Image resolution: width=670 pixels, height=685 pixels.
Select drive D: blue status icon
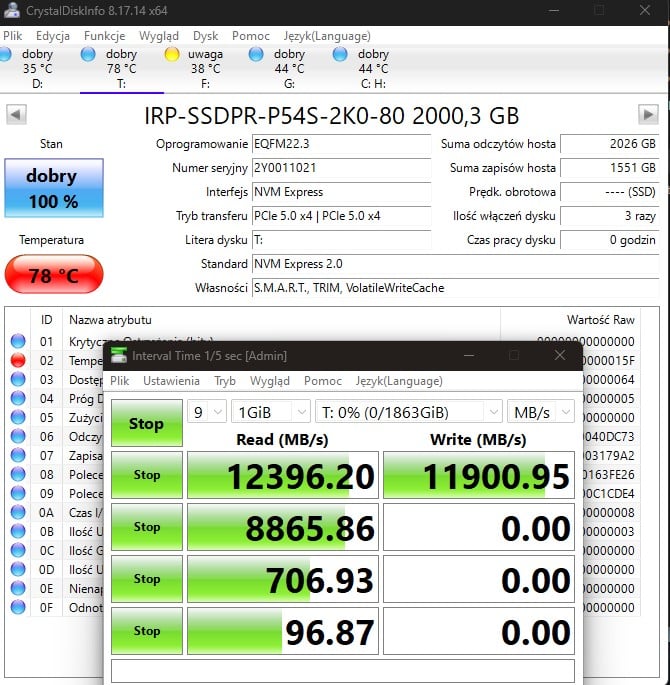(x=5, y=54)
